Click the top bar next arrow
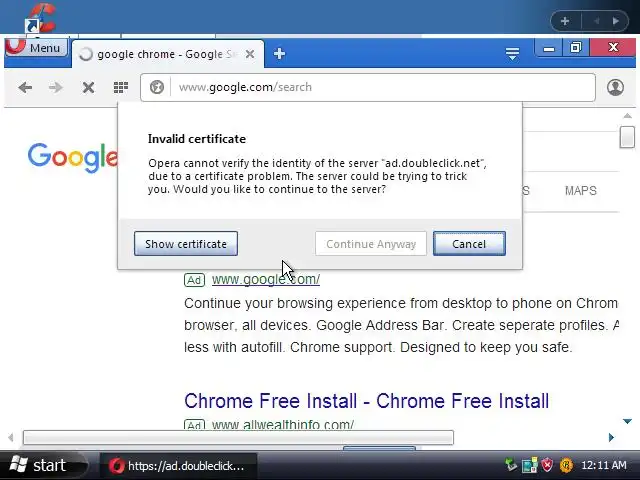The image size is (640, 480). [x=616, y=21]
